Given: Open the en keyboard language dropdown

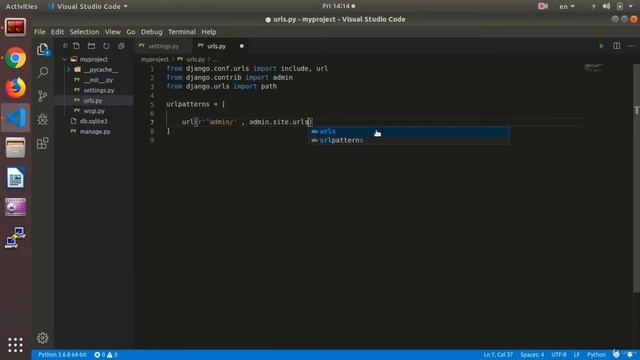Looking at the screenshot, I should tap(567, 7).
